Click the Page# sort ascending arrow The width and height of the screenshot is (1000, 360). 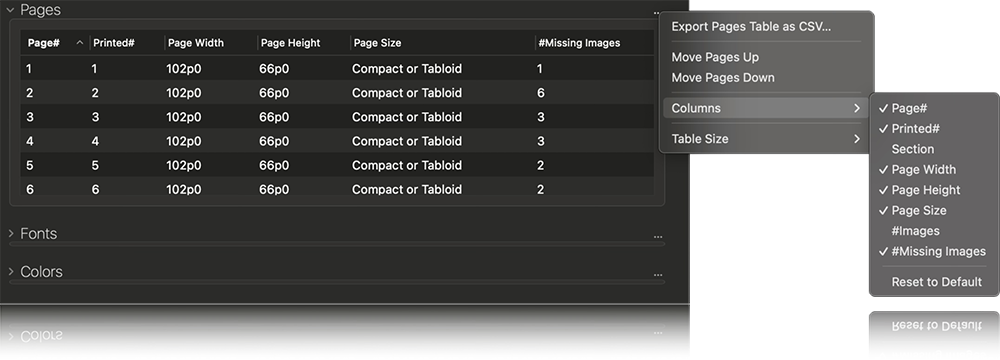tap(80, 43)
